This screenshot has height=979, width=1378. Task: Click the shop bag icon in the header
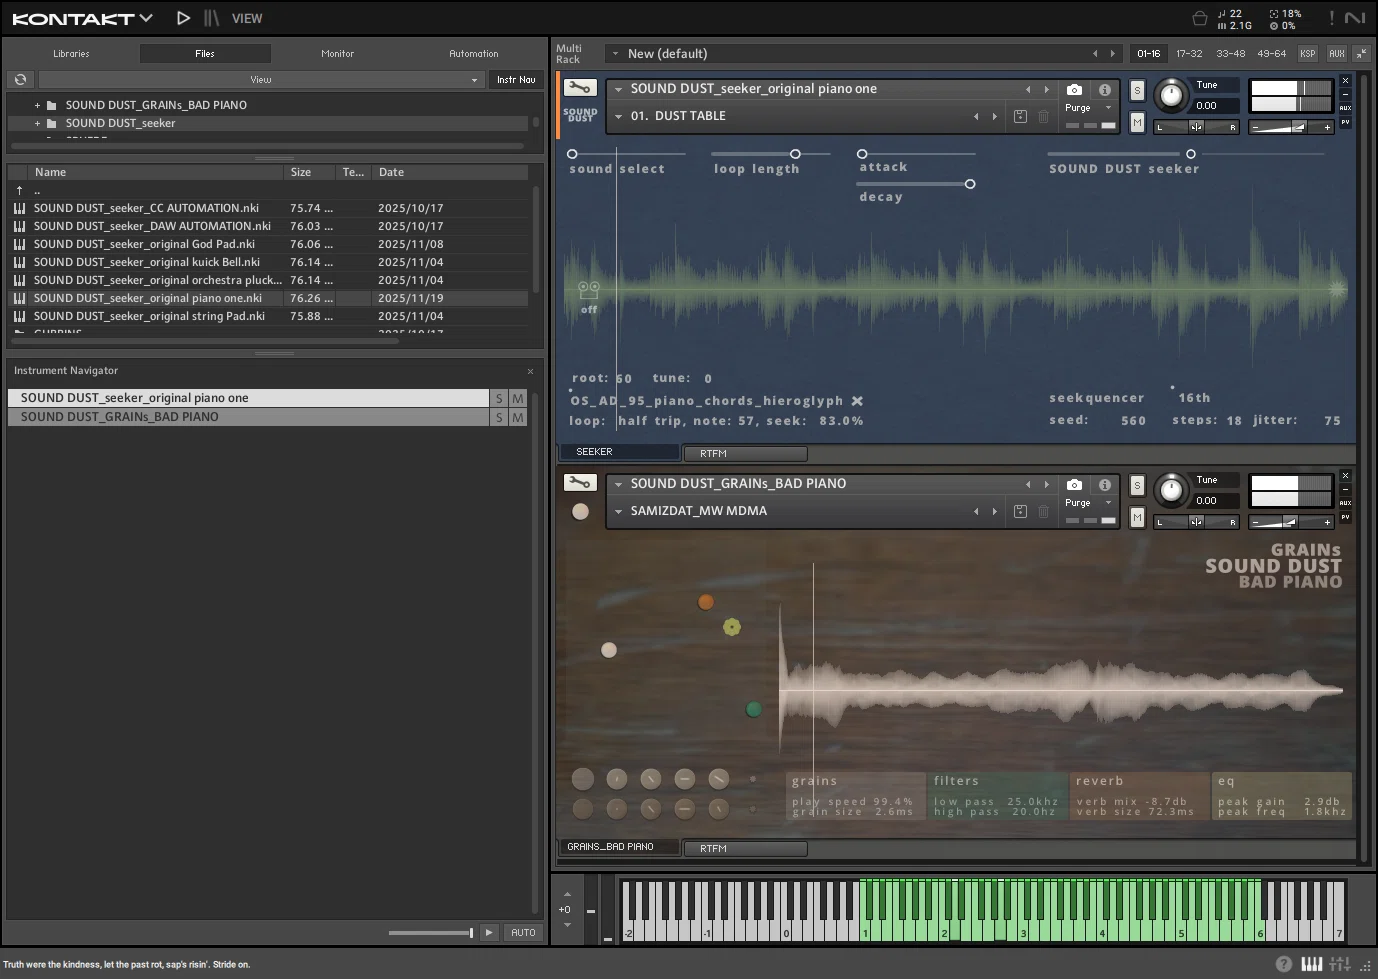1199,18
